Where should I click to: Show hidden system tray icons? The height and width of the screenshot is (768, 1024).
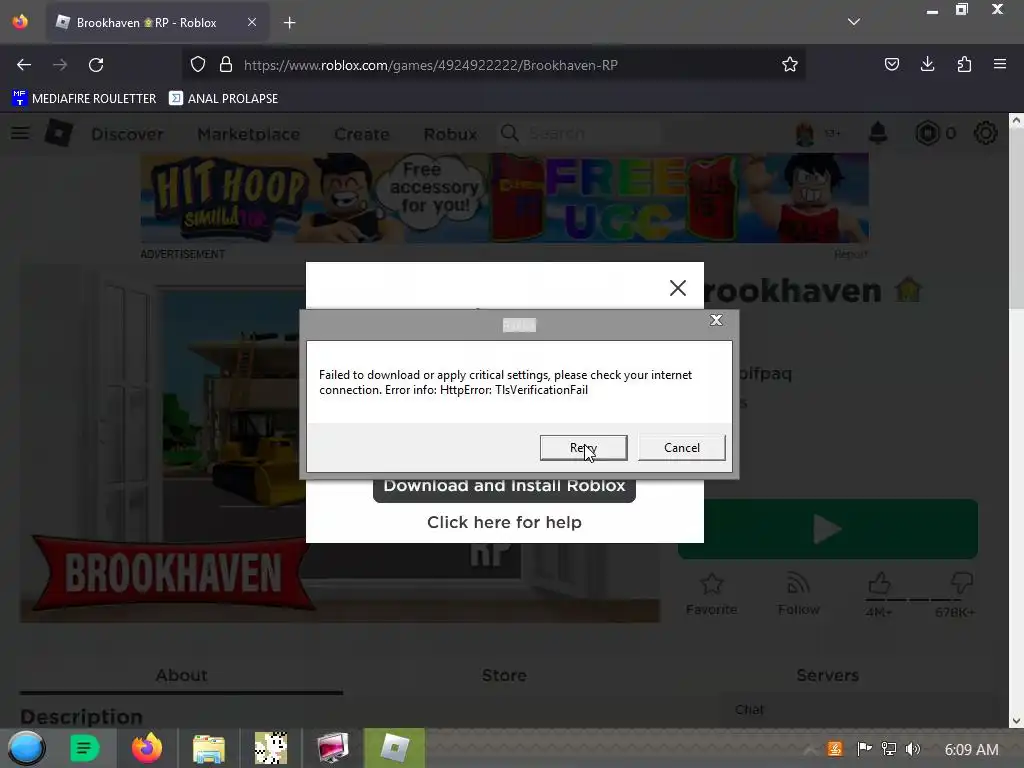click(809, 750)
